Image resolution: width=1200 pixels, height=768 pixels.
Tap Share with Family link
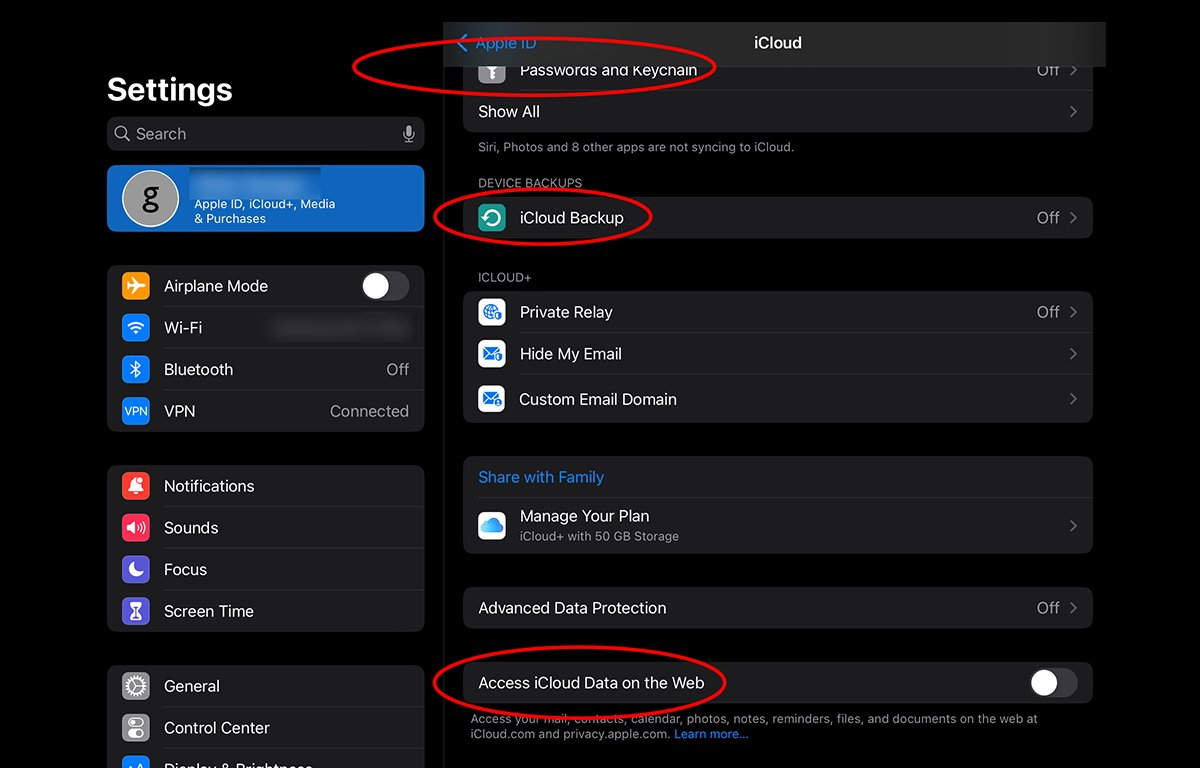coord(541,477)
